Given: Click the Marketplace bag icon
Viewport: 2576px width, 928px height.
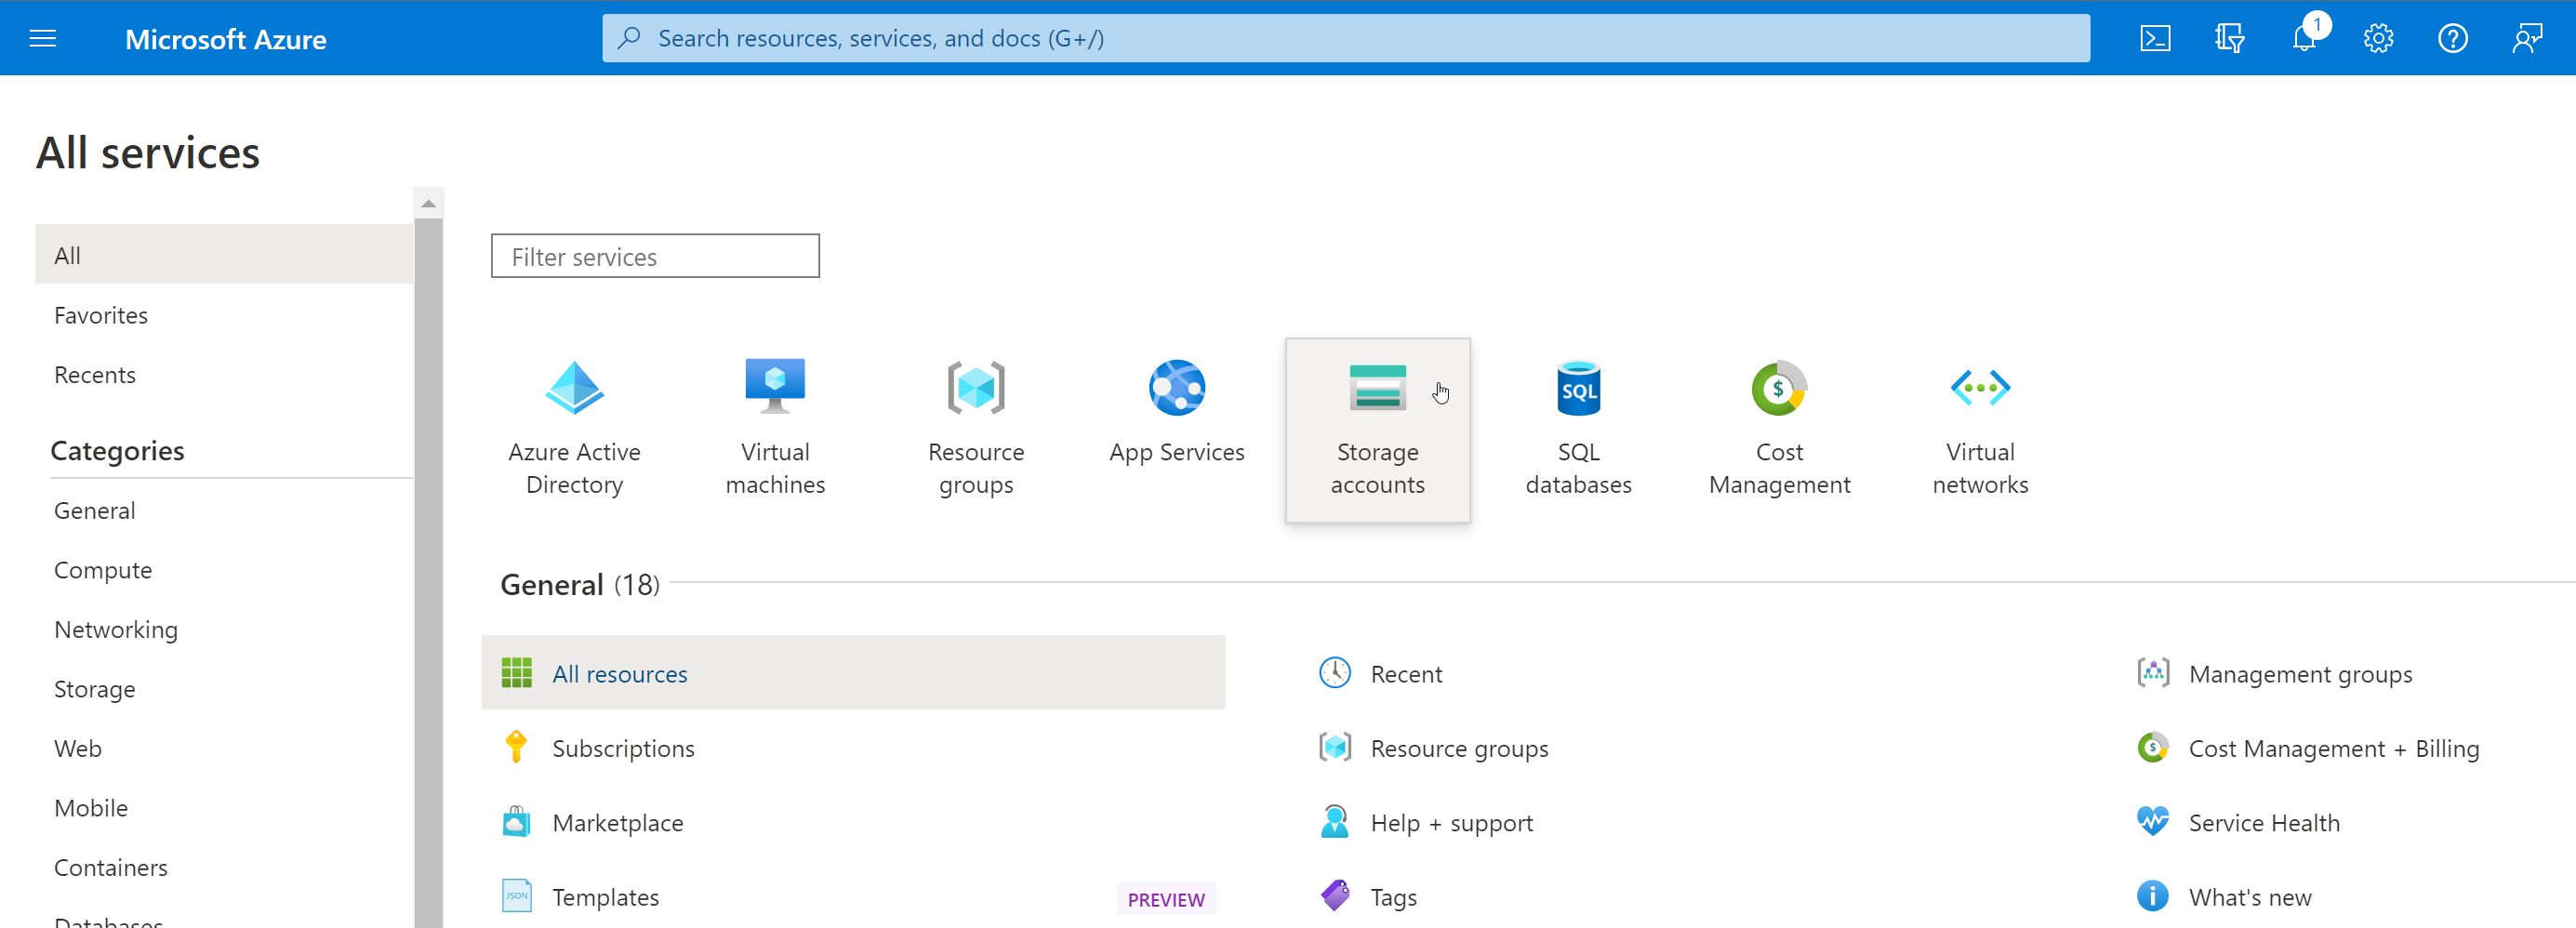Looking at the screenshot, I should pos(516,822).
